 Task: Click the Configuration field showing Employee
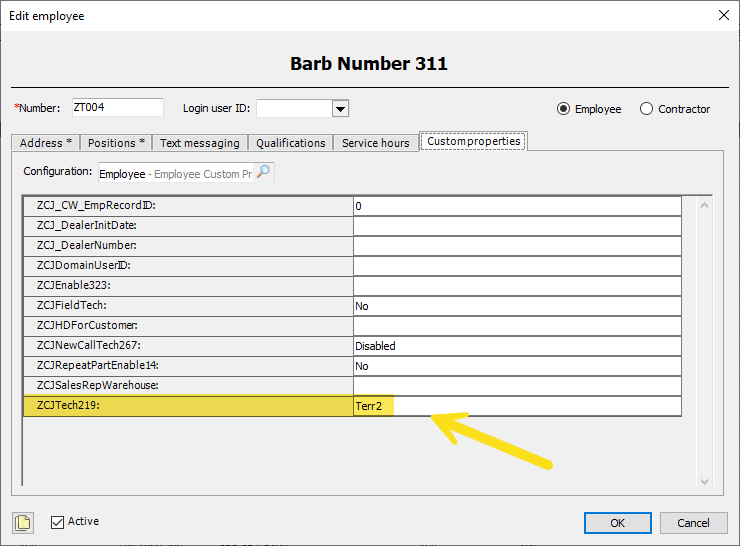176,174
